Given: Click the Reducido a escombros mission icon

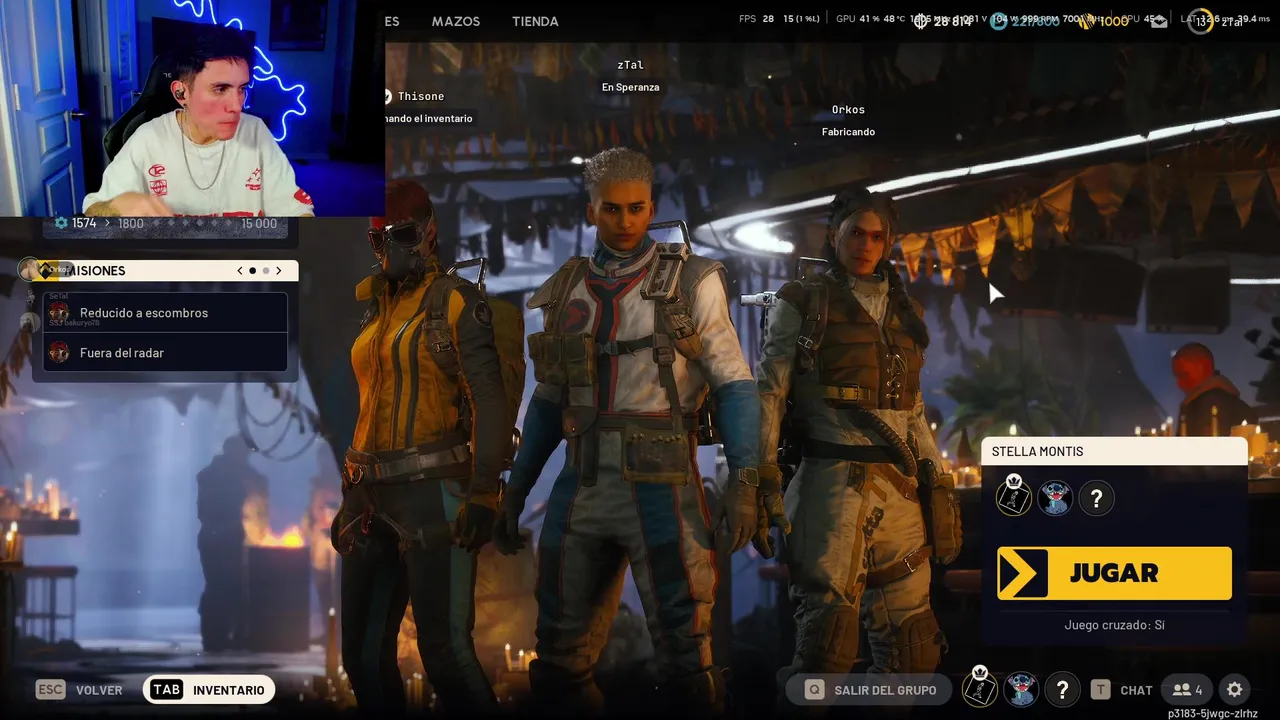Looking at the screenshot, I should [59, 313].
